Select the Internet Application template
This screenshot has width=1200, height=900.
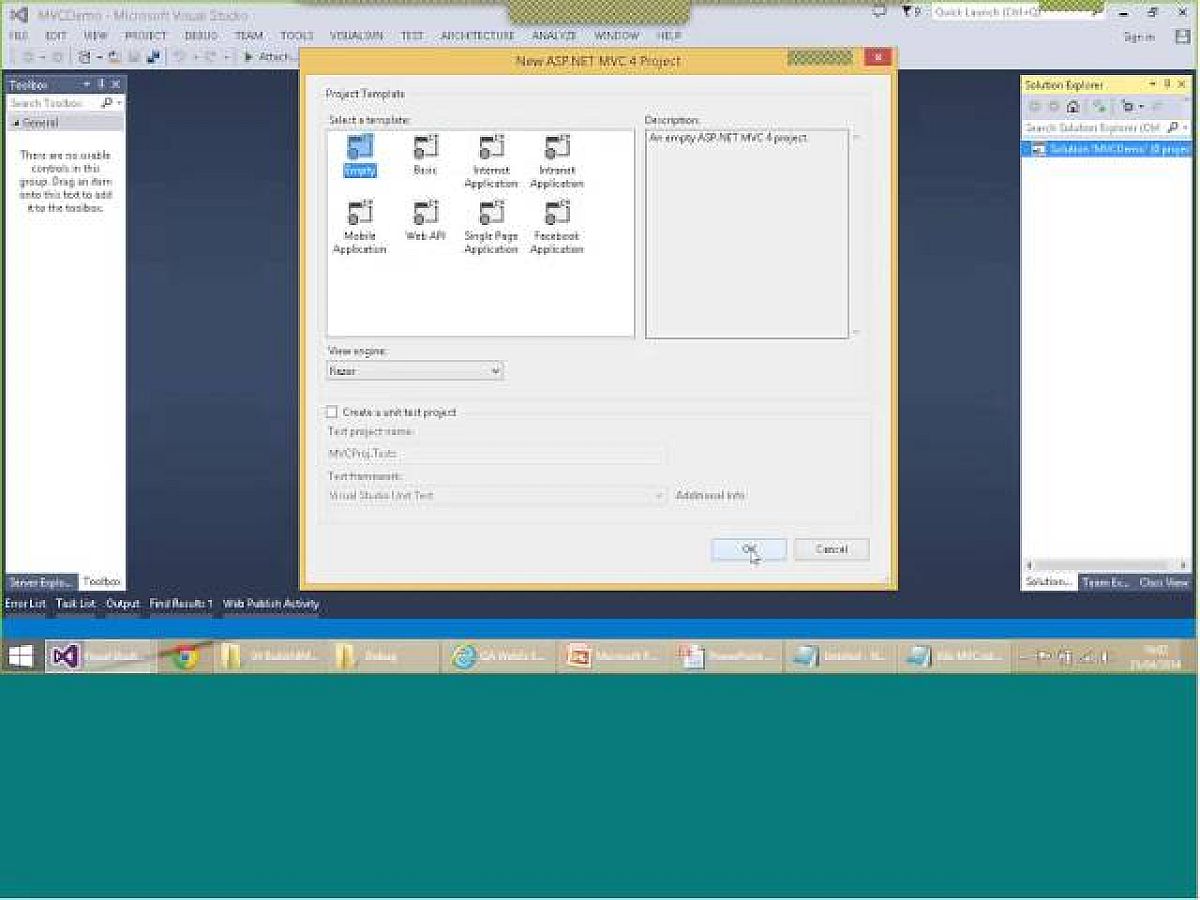coord(491,148)
